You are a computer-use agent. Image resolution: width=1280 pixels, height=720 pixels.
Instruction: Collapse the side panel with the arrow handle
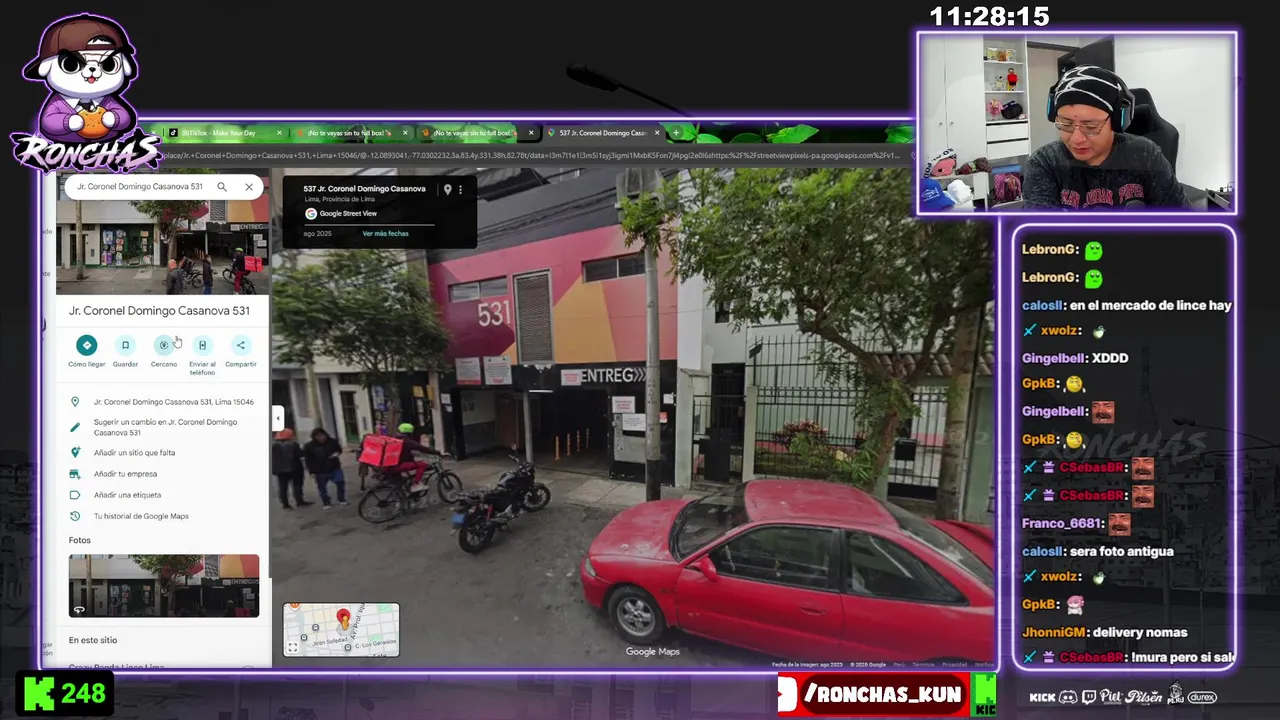(x=277, y=418)
